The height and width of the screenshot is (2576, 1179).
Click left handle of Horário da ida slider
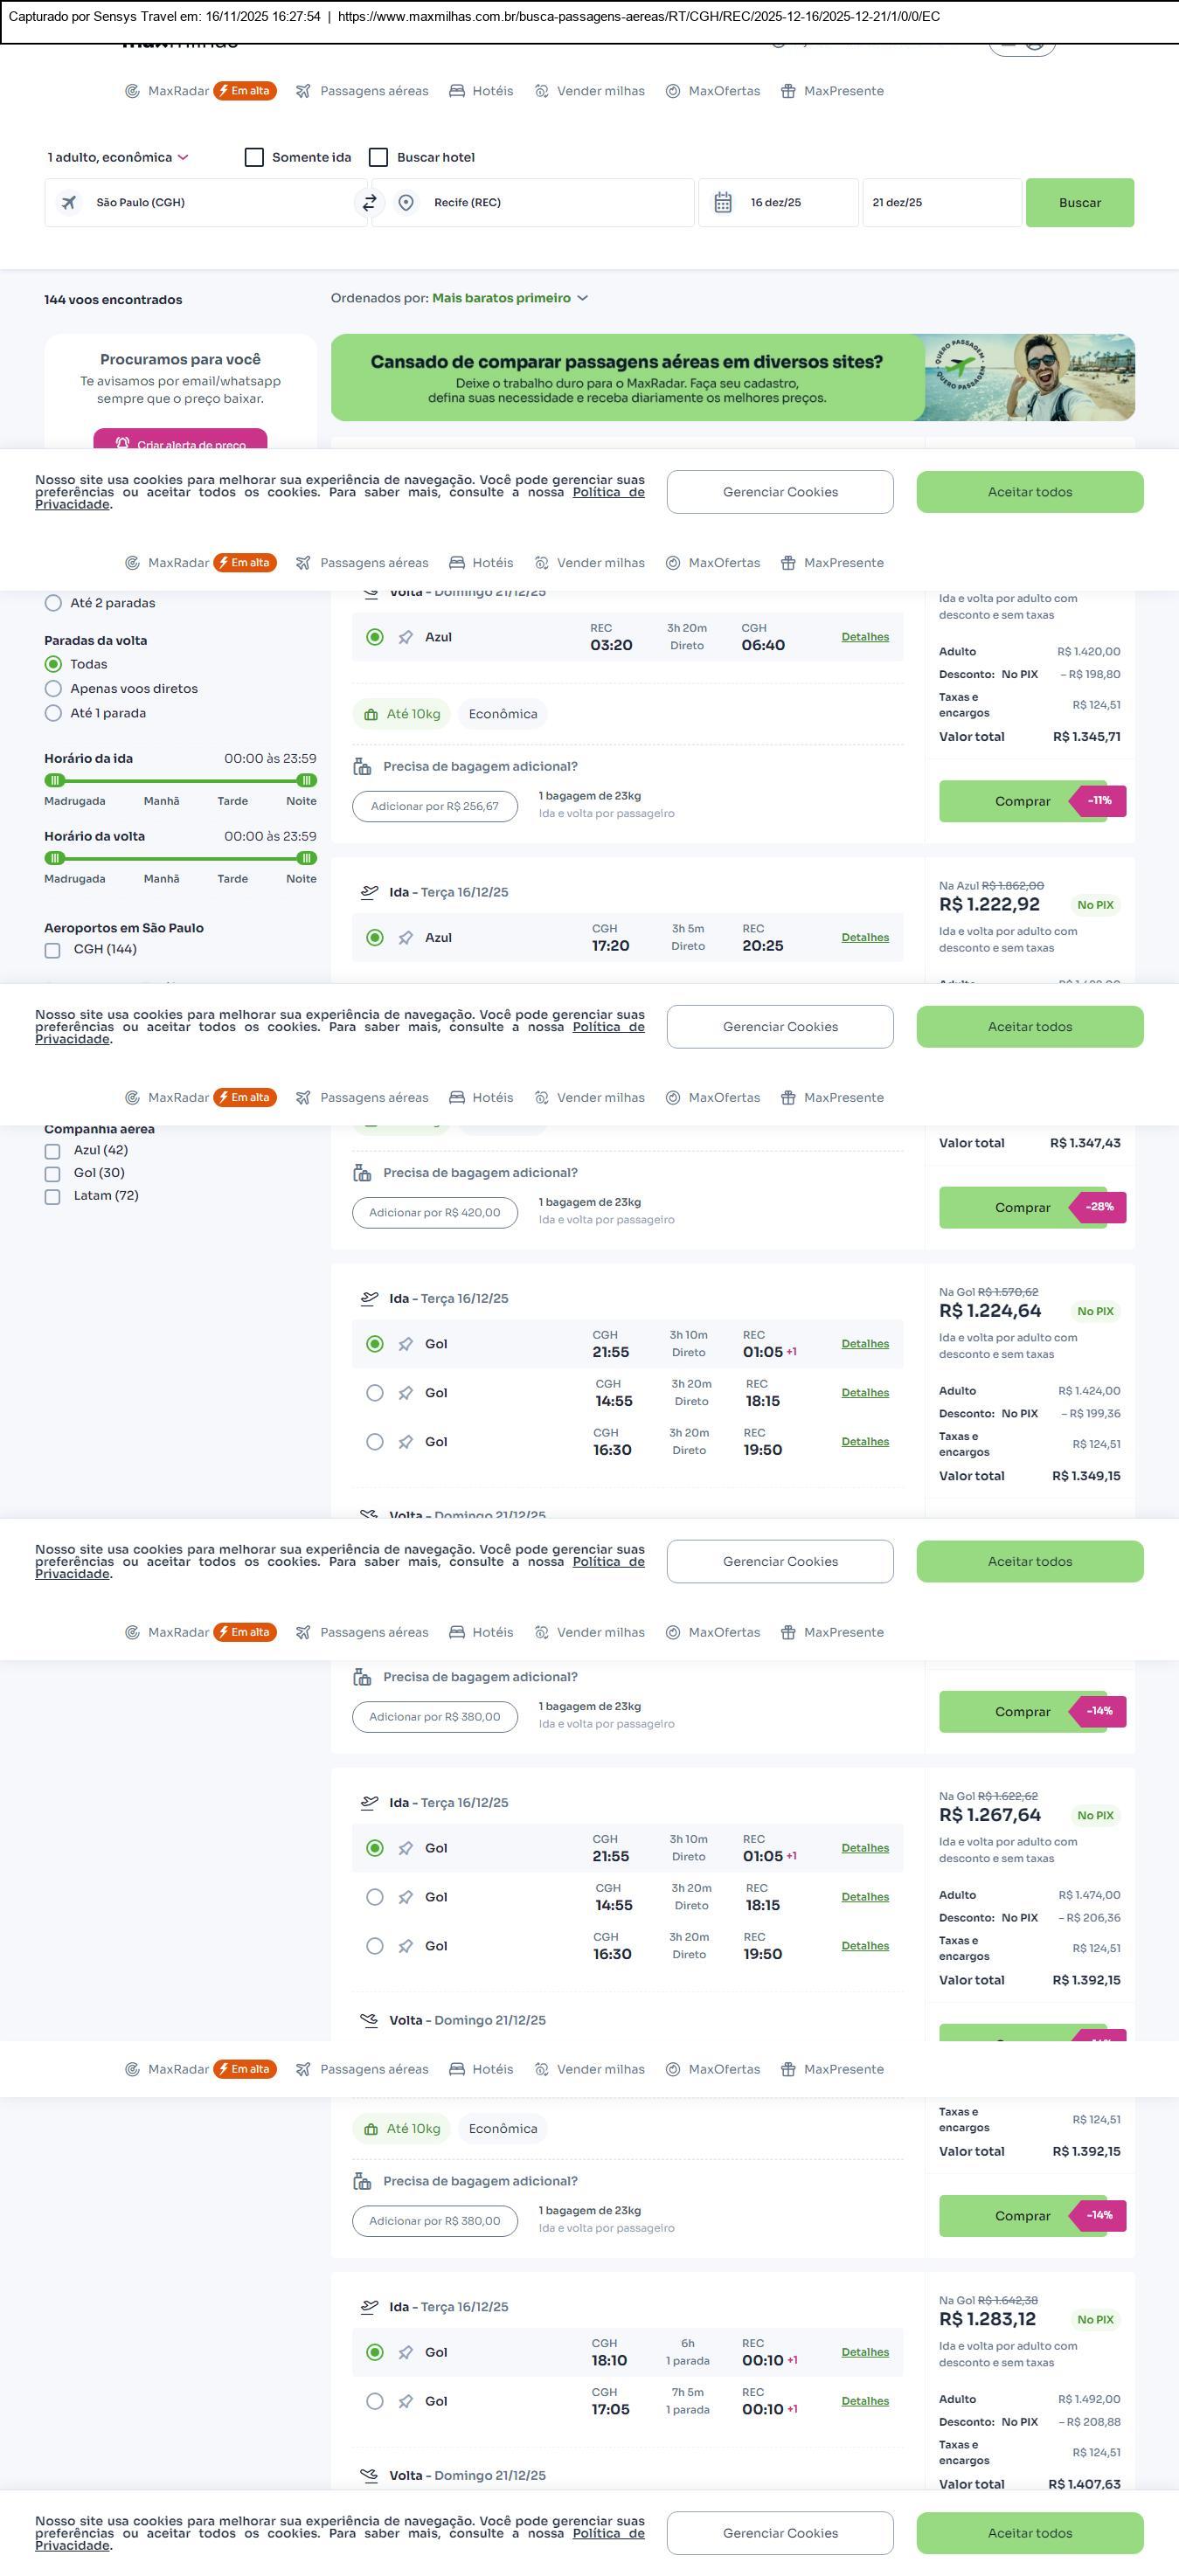(56, 781)
